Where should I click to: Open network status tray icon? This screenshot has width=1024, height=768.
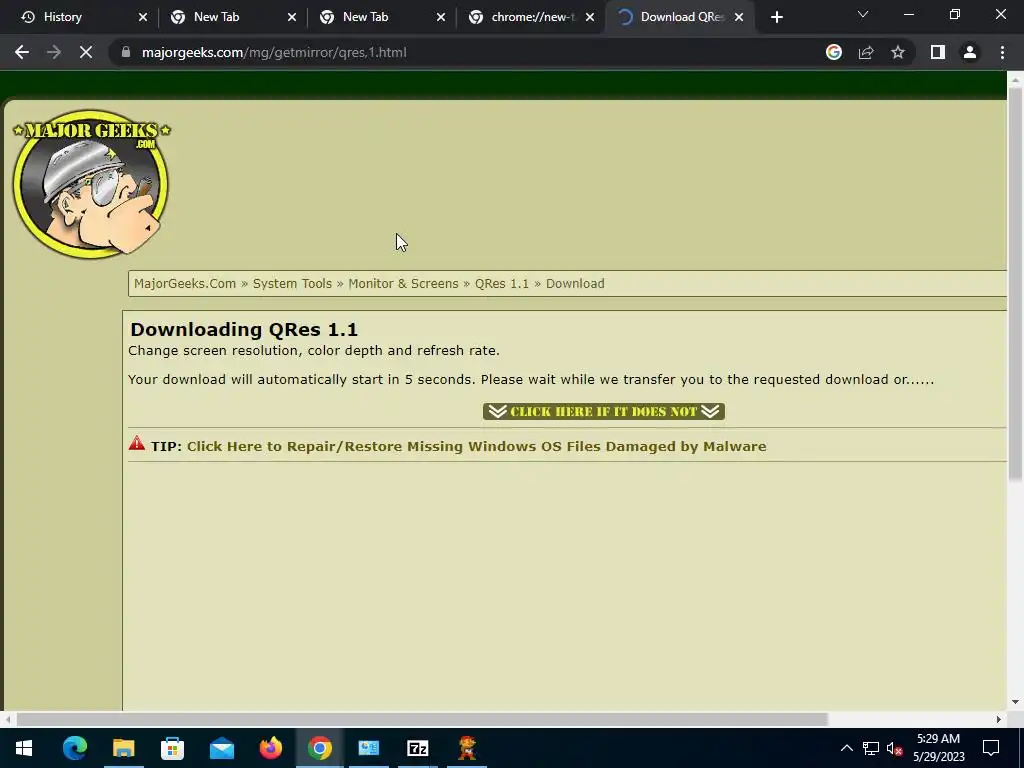tap(871, 748)
